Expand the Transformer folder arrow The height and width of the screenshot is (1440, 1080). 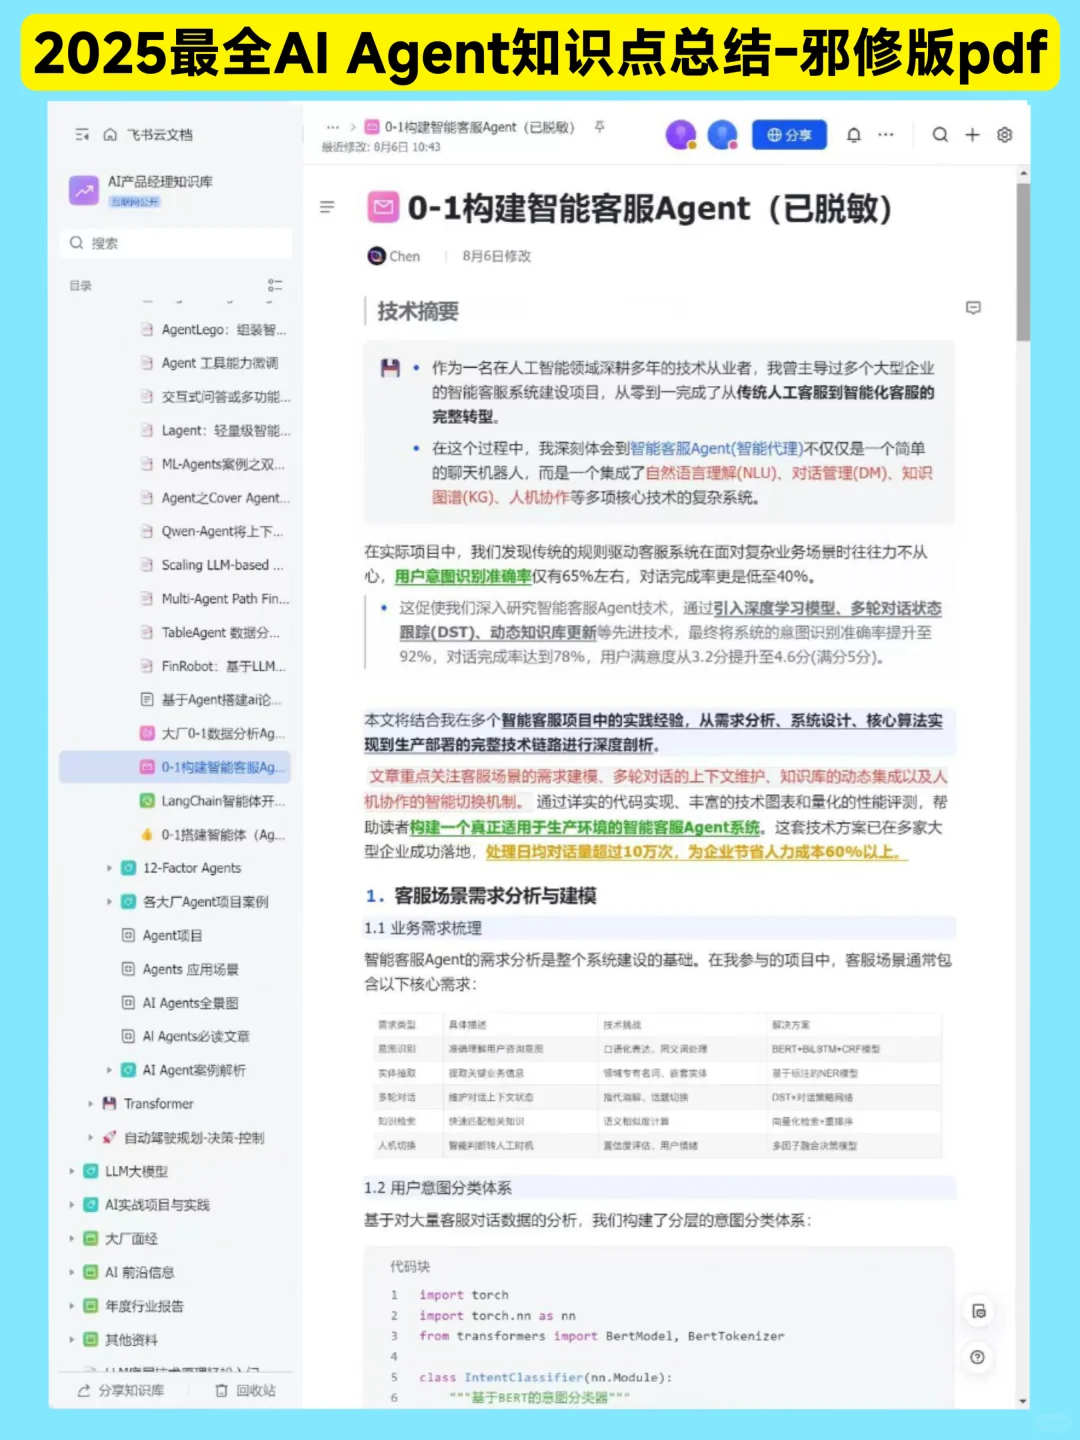[x=90, y=1104]
